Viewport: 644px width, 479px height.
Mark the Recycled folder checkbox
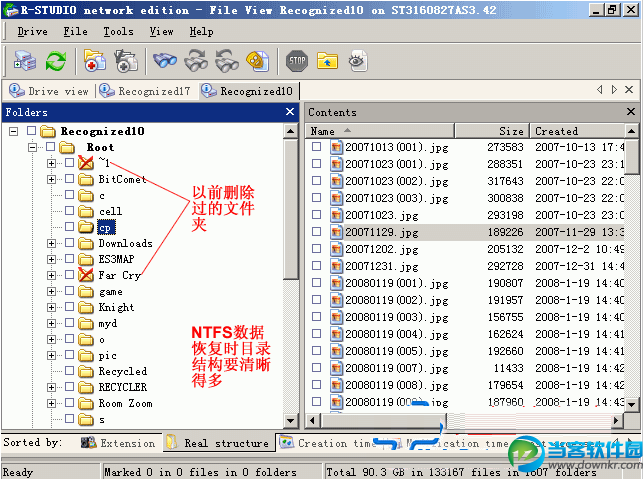(69, 371)
